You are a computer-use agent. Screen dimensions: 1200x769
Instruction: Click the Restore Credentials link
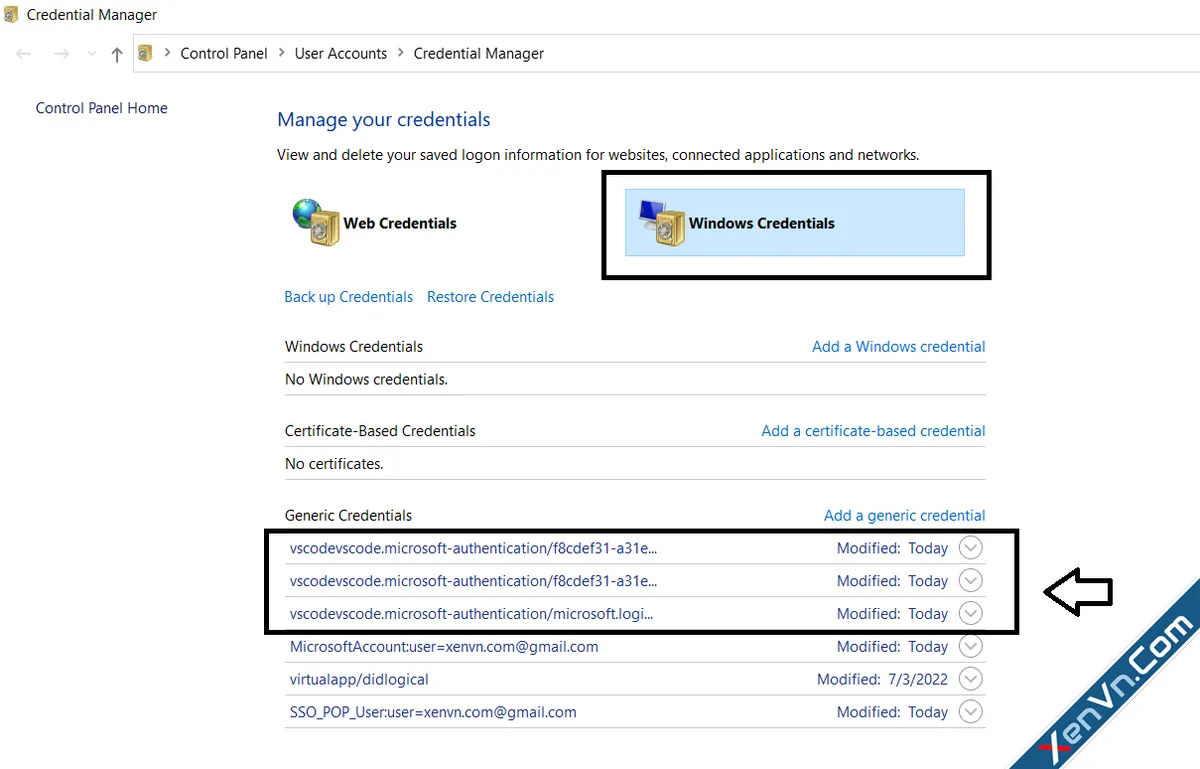point(490,297)
